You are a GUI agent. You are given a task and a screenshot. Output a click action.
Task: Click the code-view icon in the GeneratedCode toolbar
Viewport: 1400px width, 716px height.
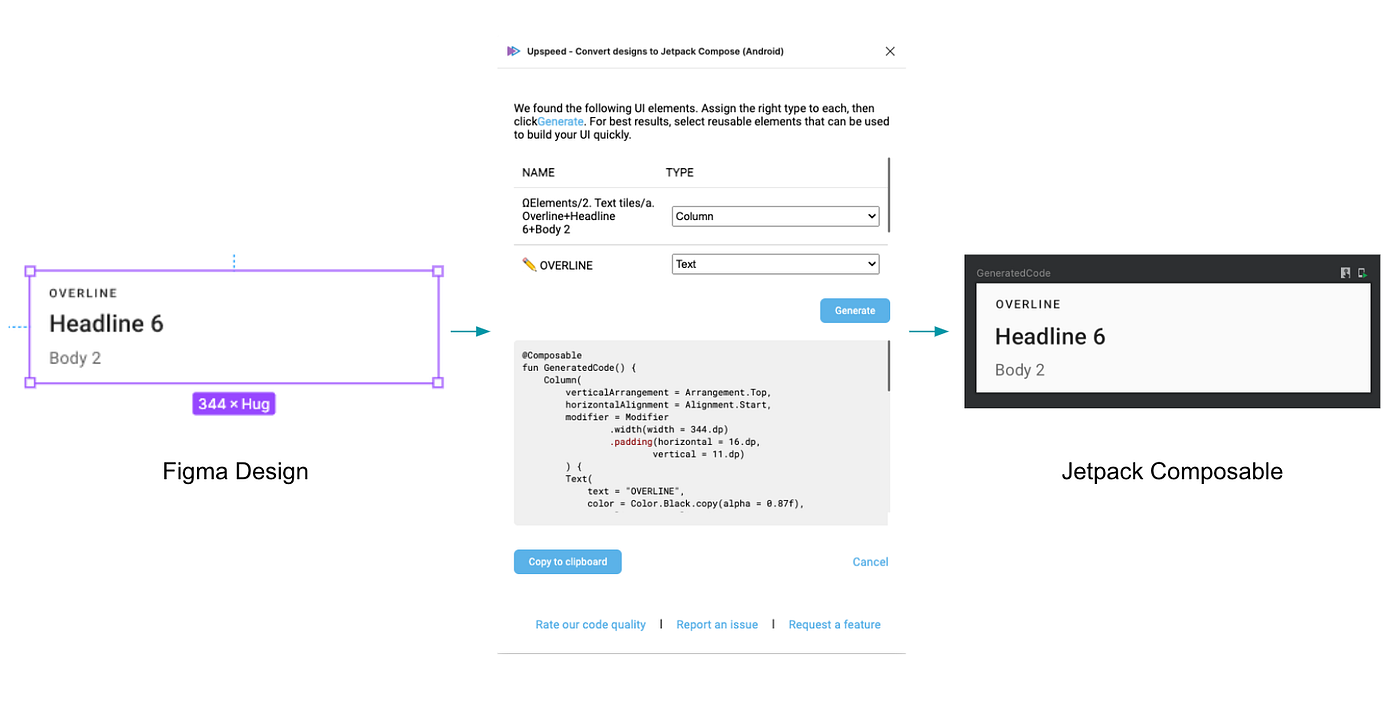1345,272
